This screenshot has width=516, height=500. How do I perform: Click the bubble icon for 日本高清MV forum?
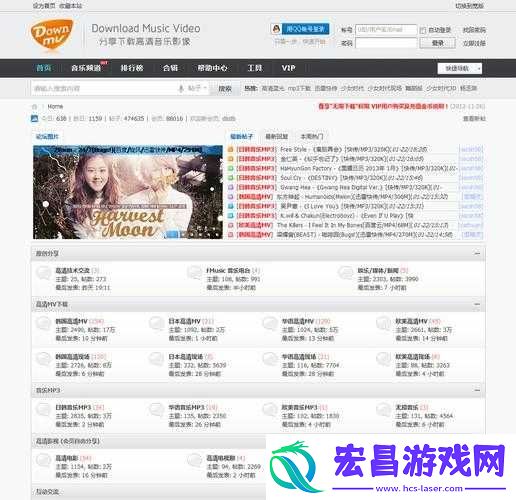[x=157, y=323]
